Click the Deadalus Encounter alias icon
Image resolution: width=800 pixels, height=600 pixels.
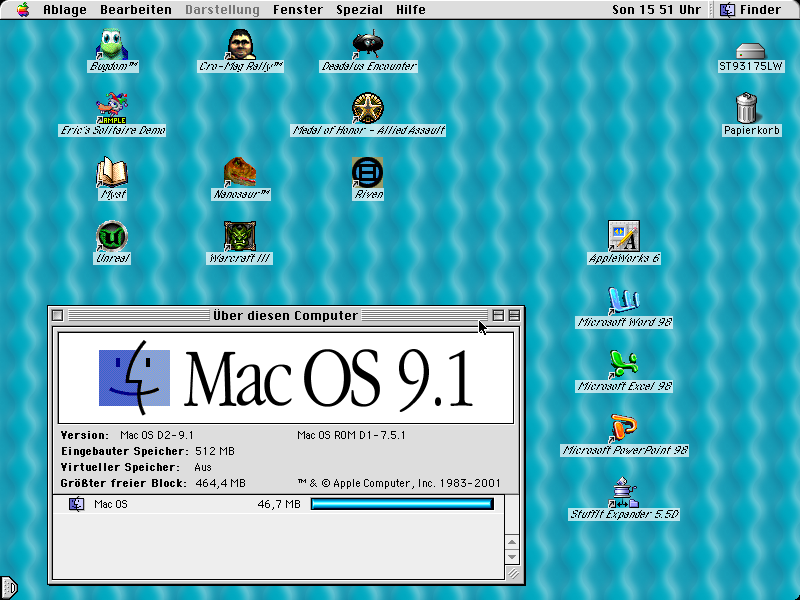[367, 44]
